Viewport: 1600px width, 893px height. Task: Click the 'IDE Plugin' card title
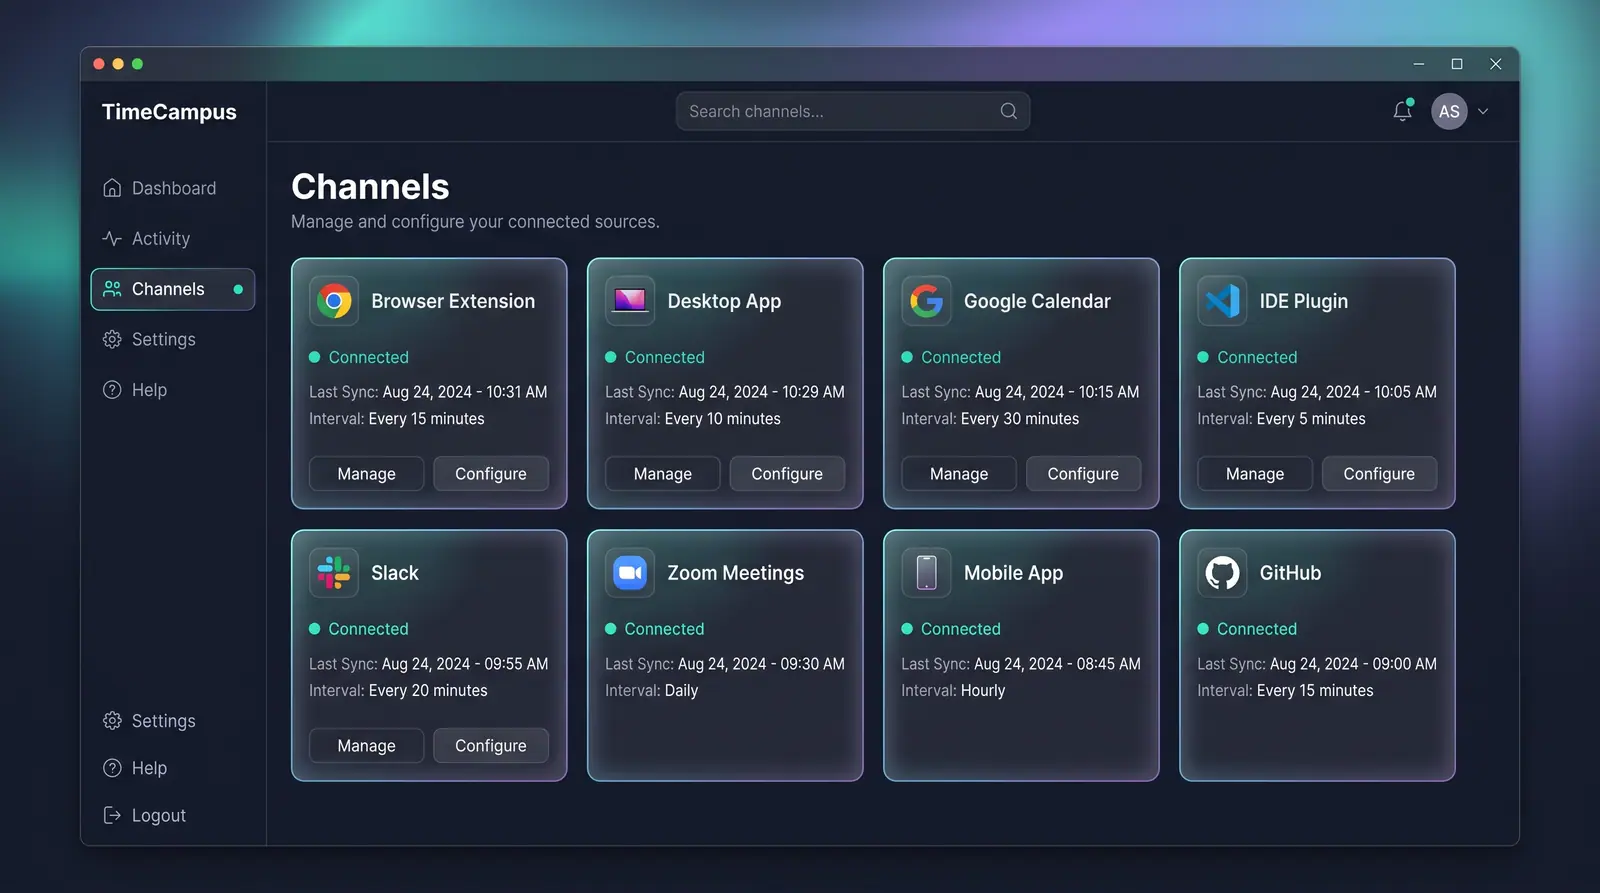tap(1304, 301)
